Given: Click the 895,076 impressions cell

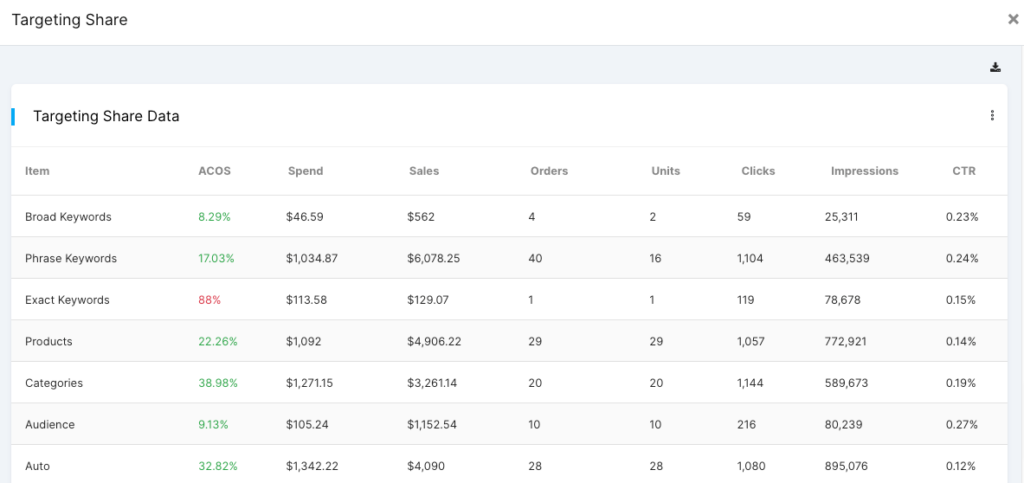Looking at the screenshot, I should (846, 467).
